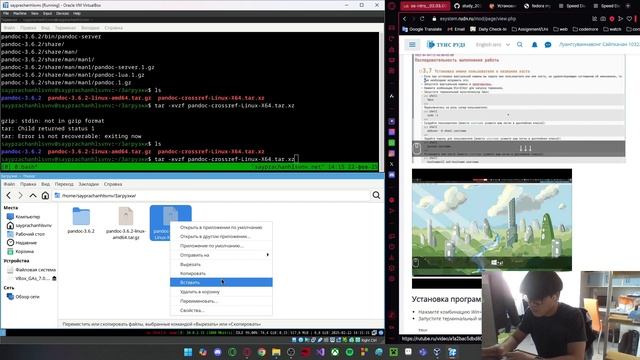Open the site search magnifier icon
The width and height of the screenshot is (640, 360).
click(520, 44)
